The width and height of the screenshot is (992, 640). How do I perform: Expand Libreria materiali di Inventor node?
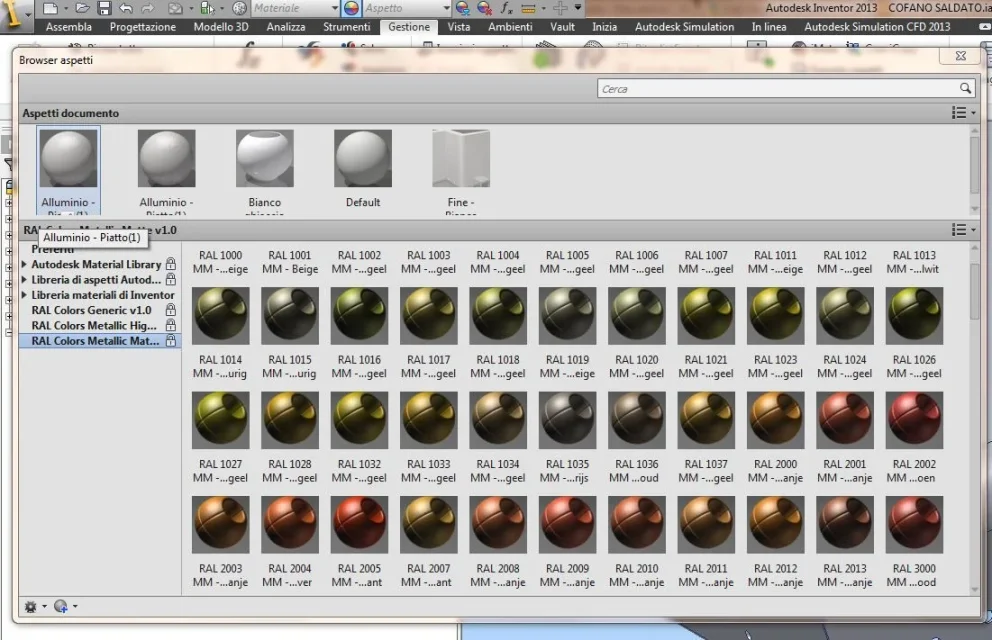(24, 295)
